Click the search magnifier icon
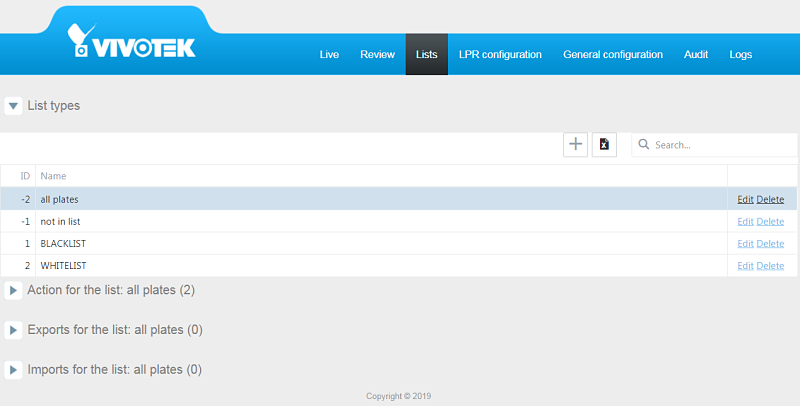 (643, 145)
